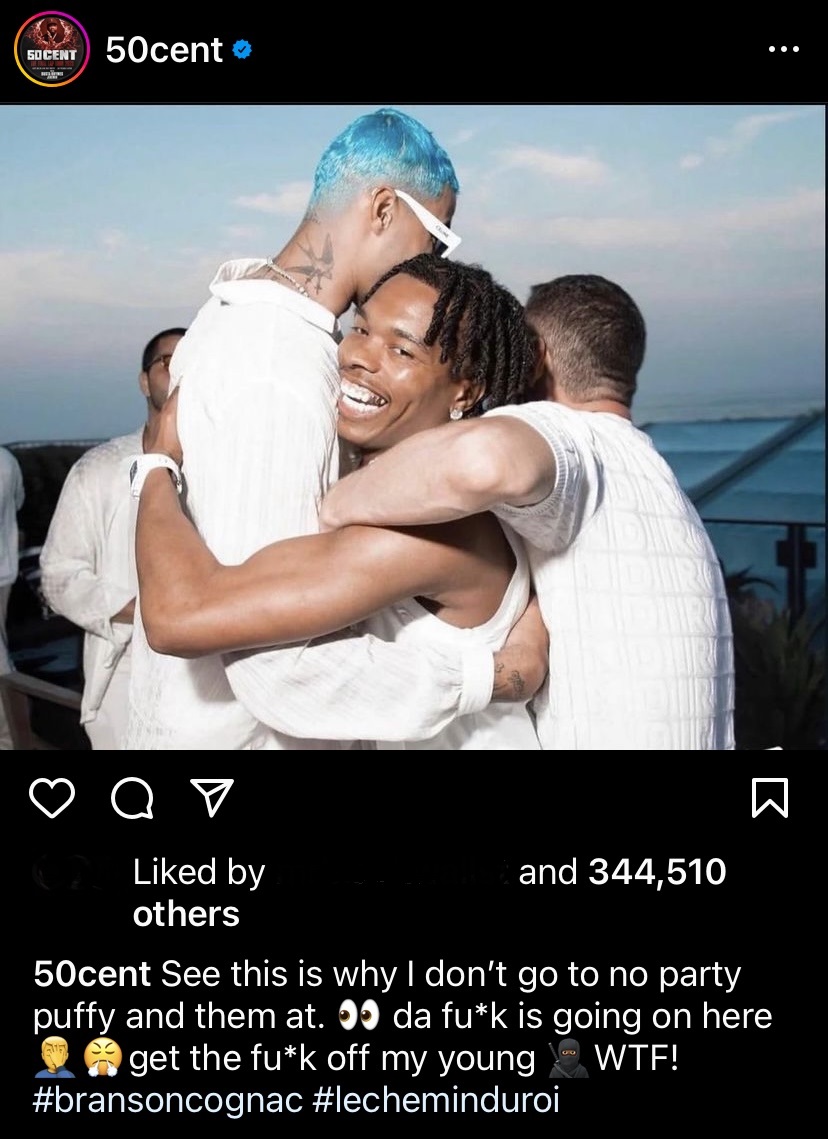This screenshot has height=1139, width=828.
Task: Open the #bransoncognac hashtag
Action: point(168,1100)
